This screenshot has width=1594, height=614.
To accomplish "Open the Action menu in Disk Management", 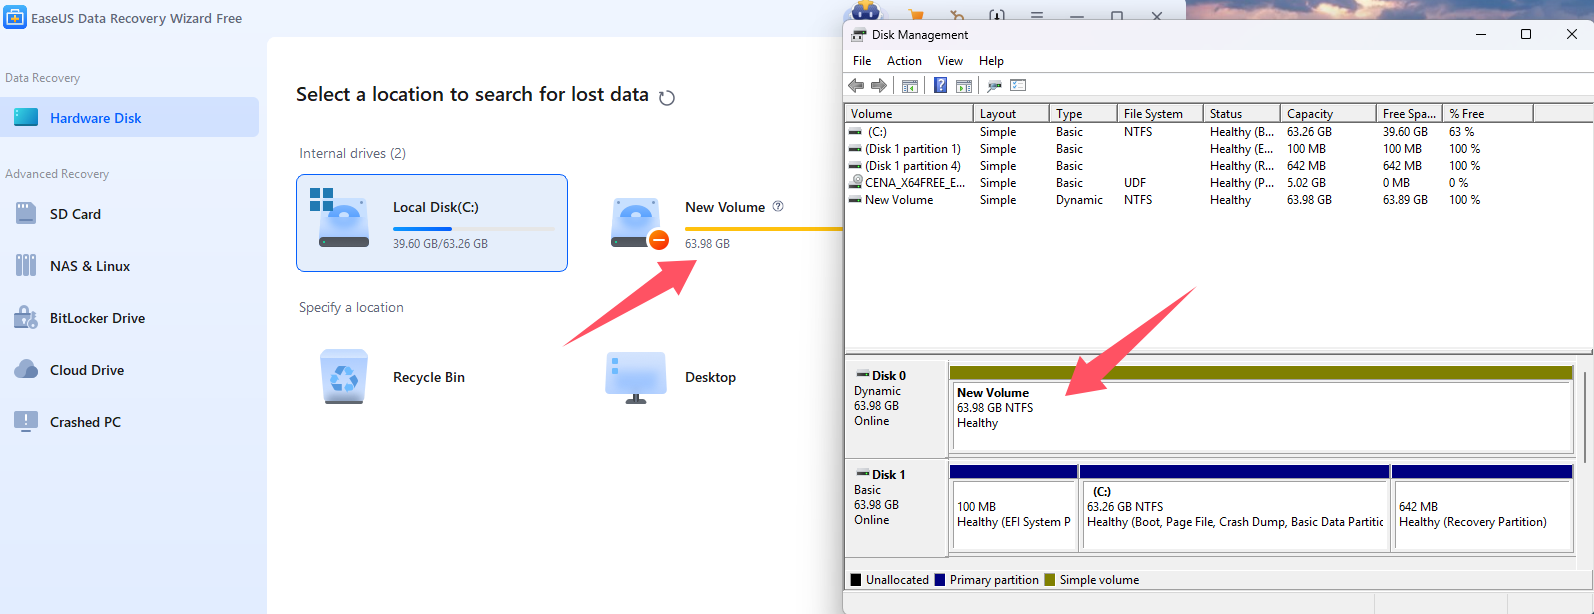I will 904,61.
